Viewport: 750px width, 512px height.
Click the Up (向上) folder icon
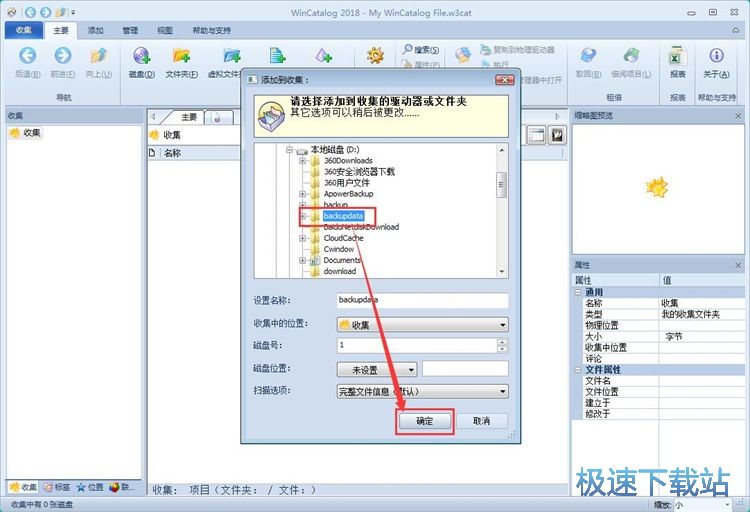[99, 56]
